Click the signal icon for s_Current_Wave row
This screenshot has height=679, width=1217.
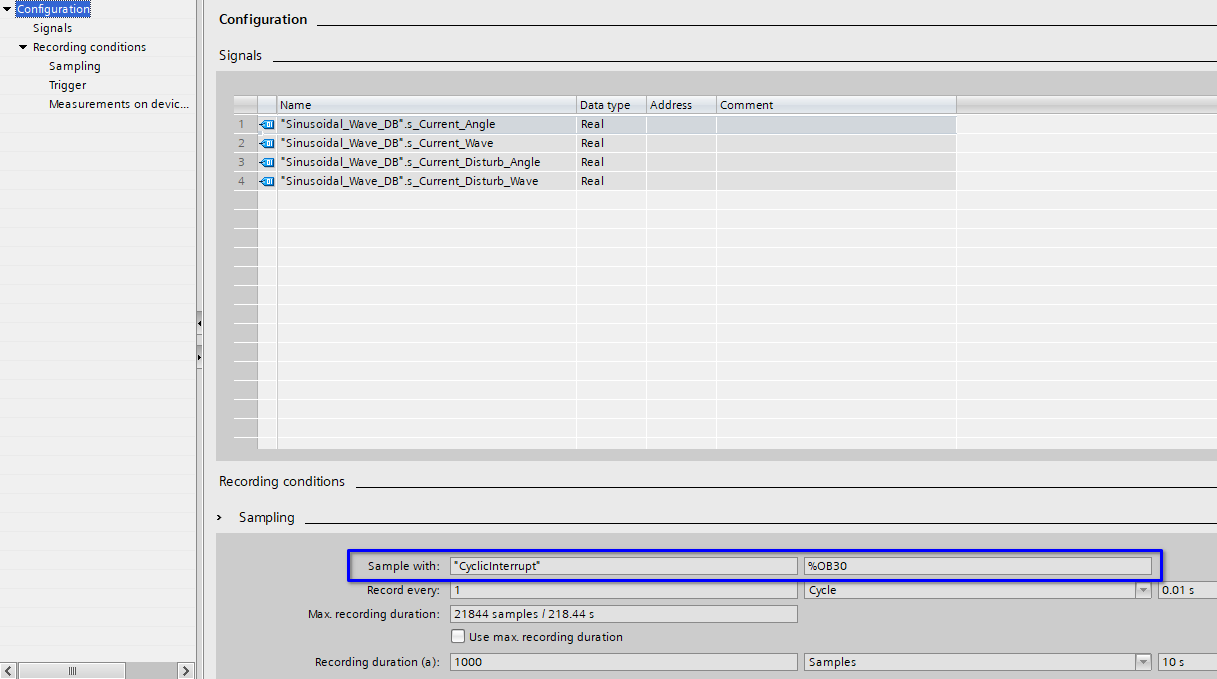tap(267, 144)
